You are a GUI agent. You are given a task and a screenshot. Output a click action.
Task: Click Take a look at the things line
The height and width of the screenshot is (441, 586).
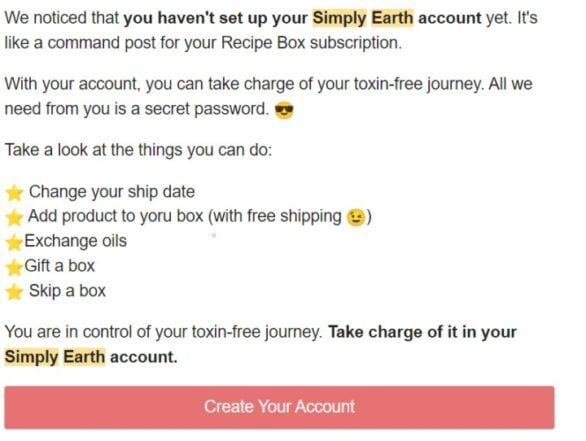(138, 151)
